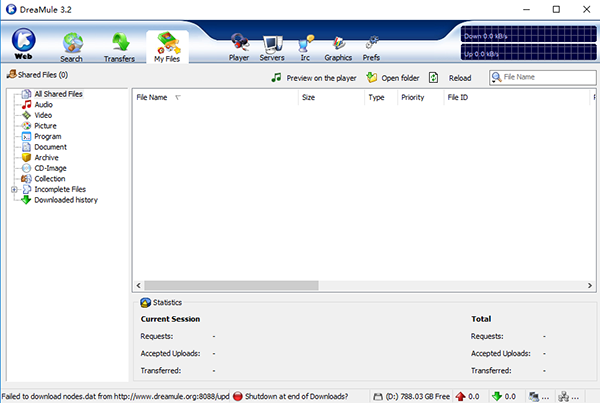Click the File Name search dropdown icon
This screenshot has height=403, width=600.
(x=497, y=77)
